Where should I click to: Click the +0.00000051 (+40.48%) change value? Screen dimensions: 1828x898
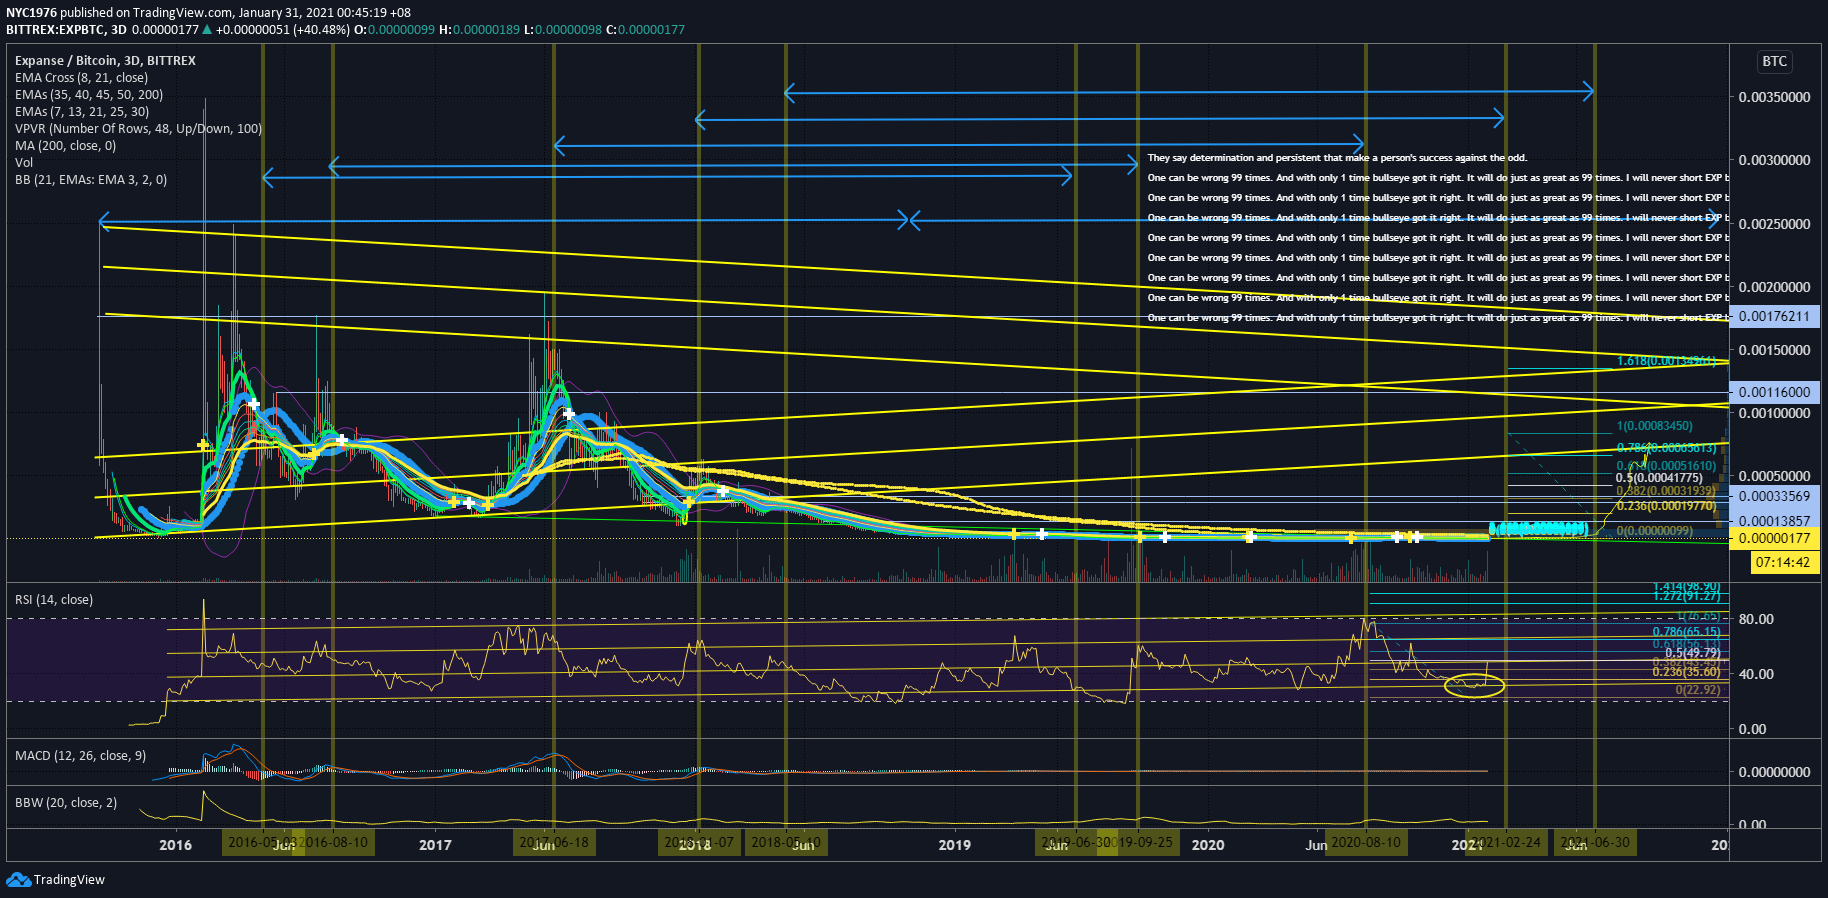[x=283, y=30]
